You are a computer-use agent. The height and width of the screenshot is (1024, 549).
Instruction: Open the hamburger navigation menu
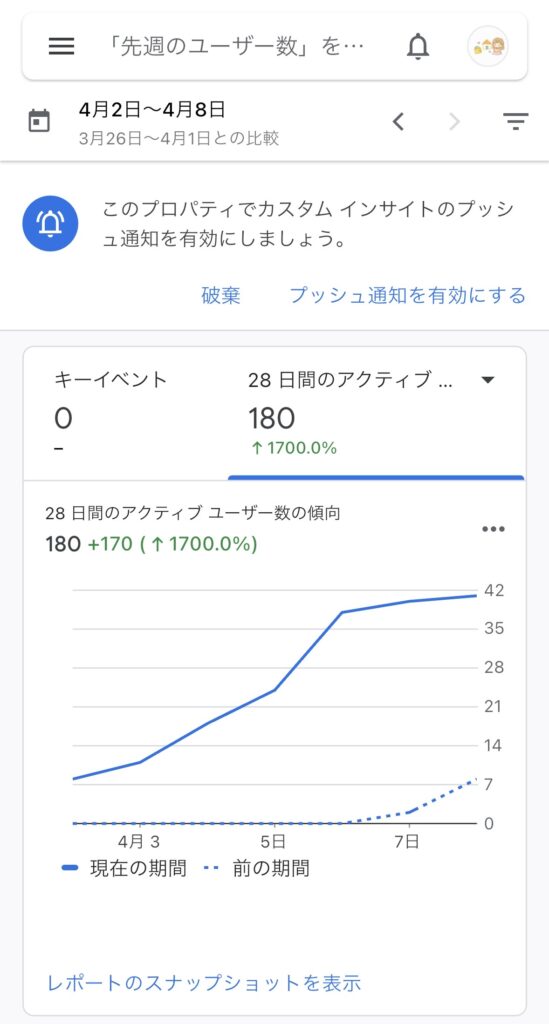(61, 46)
